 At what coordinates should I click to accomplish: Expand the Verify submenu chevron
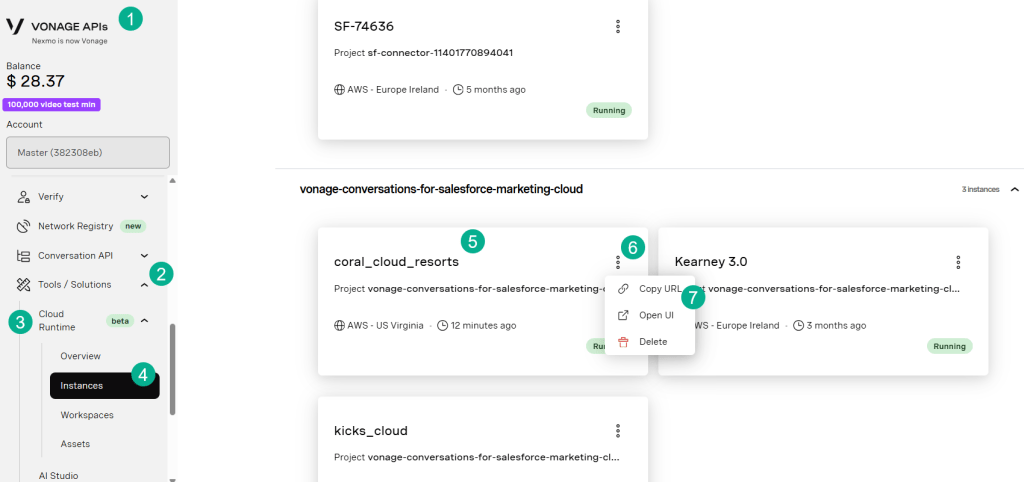144,197
